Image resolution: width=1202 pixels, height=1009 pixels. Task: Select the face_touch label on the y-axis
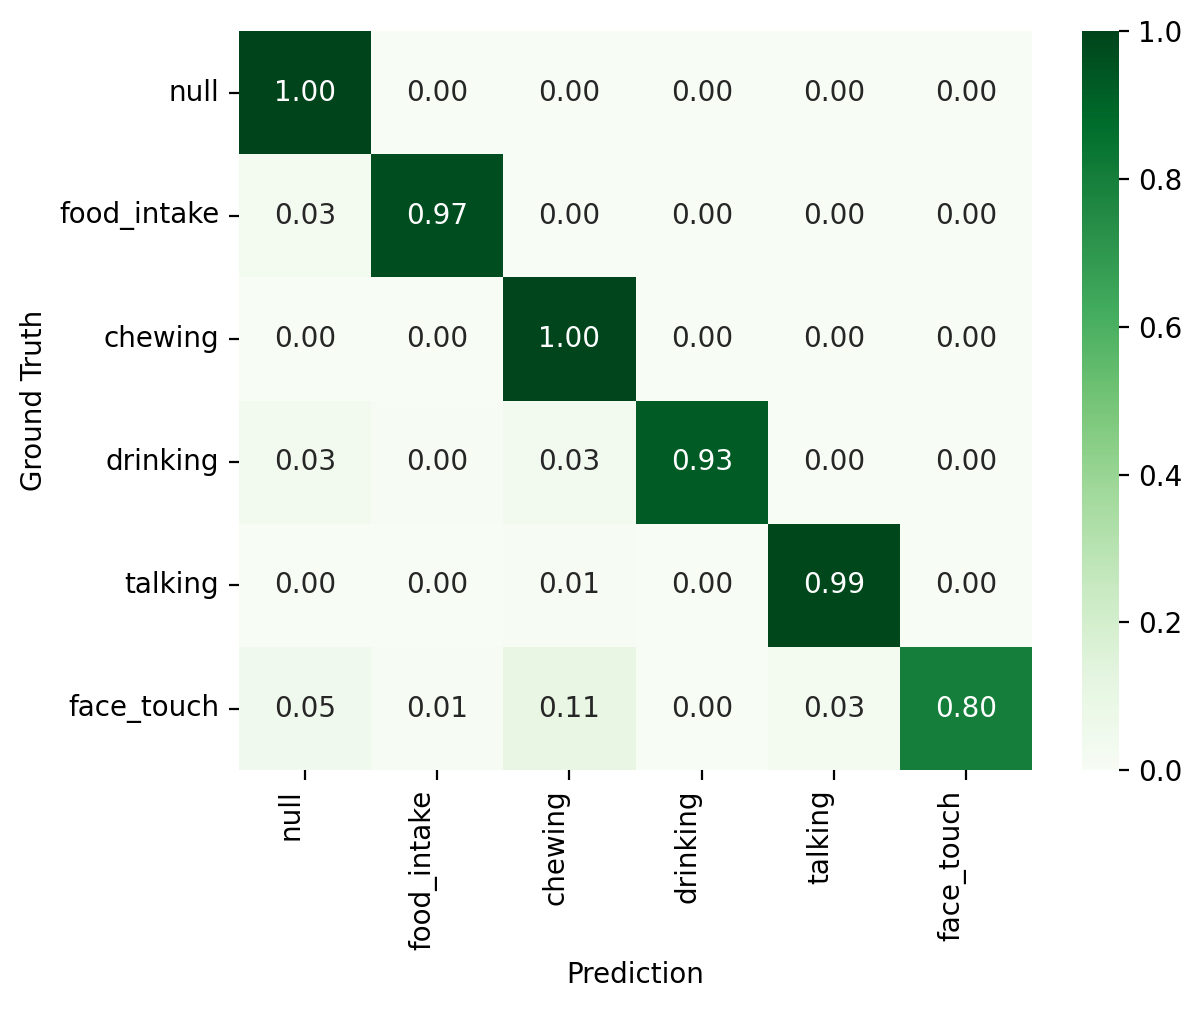coord(143,707)
